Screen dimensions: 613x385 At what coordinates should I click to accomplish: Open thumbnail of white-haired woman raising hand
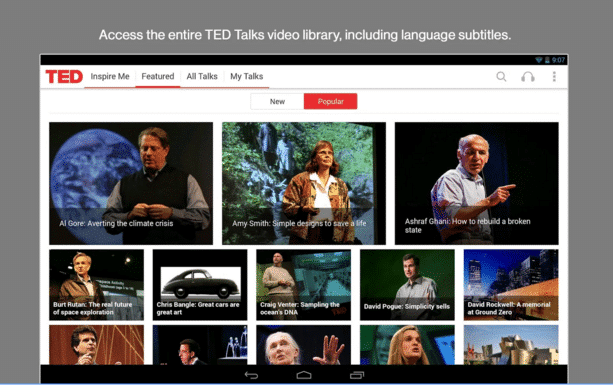coord(303,345)
